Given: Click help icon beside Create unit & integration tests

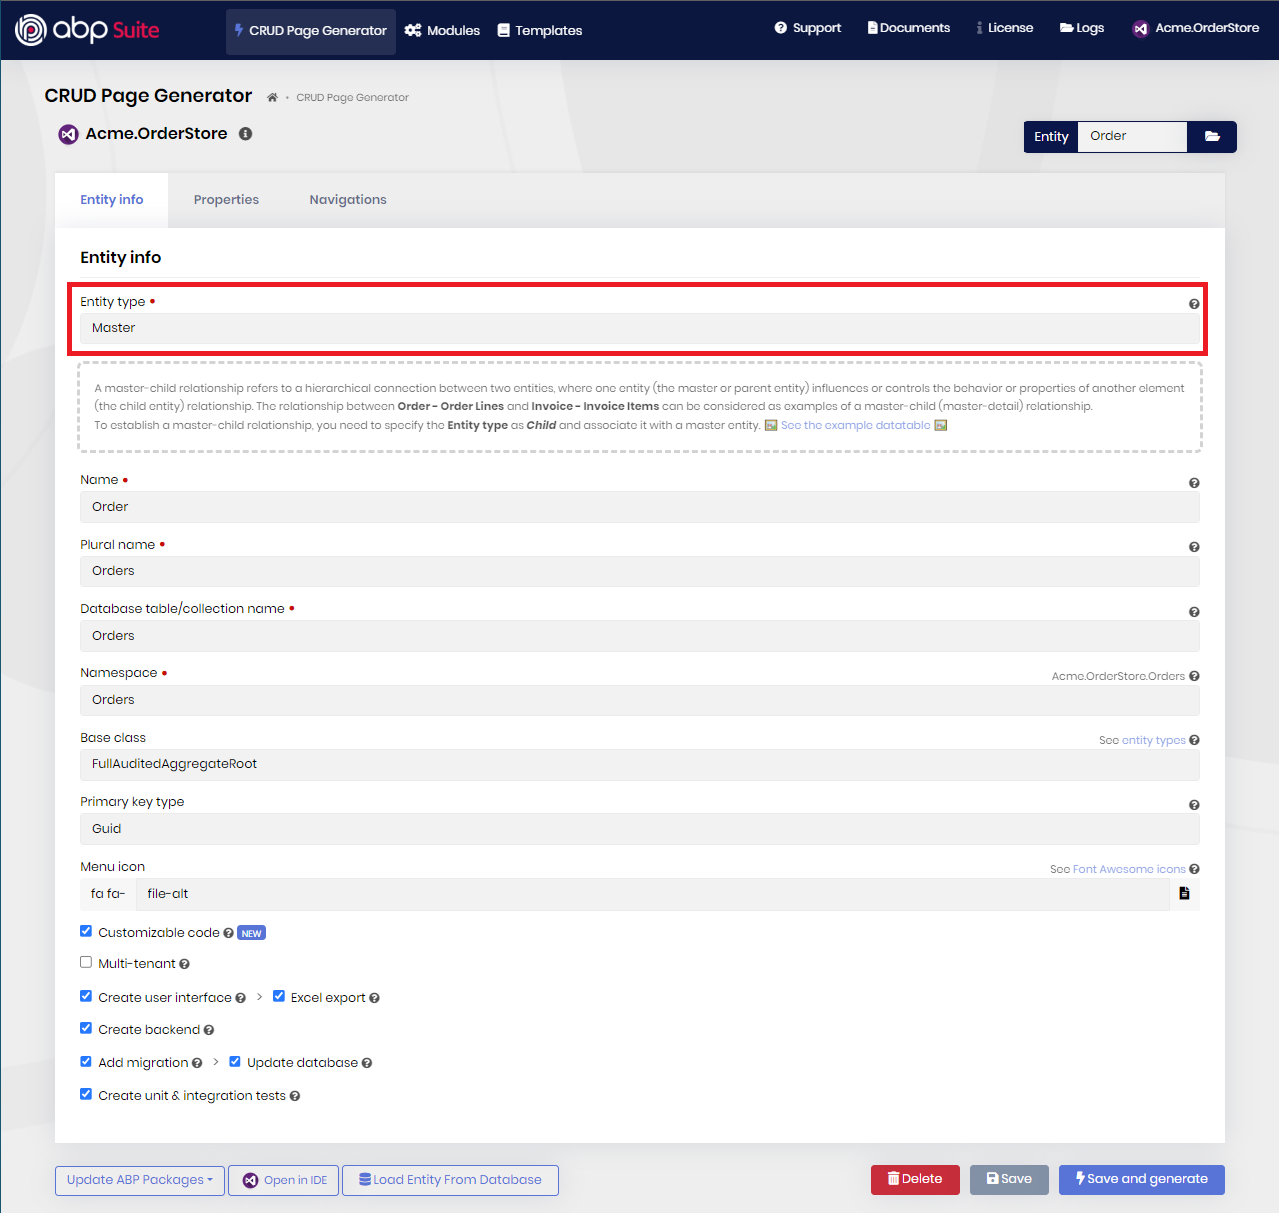Looking at the screenshot, I should pyautogui.click(x=295, y=1096).
